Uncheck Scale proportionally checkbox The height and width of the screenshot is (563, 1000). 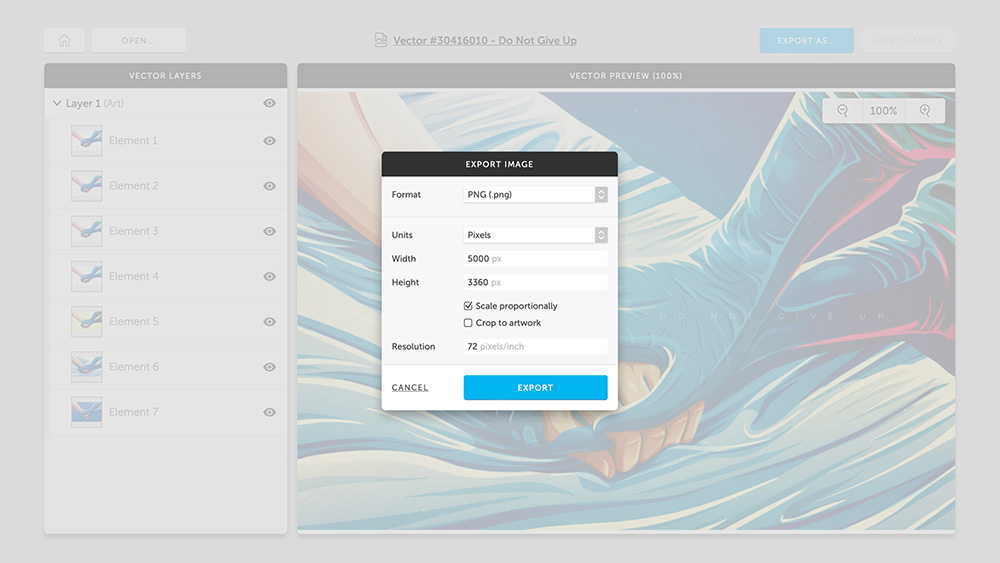(x=468, y=306)
